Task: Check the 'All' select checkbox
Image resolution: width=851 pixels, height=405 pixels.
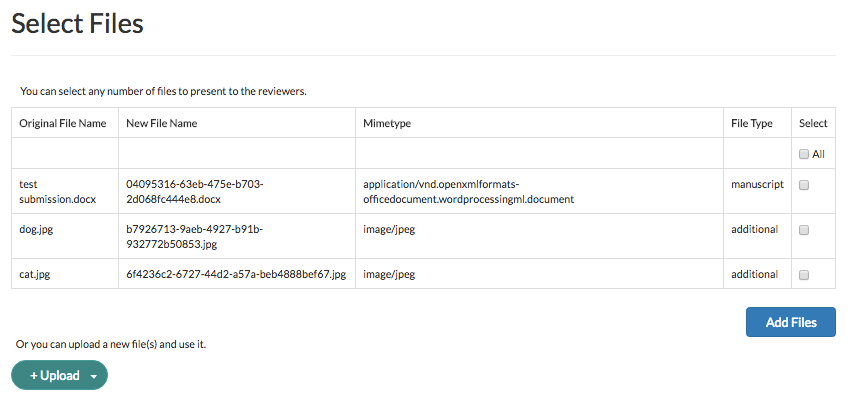Action: tap(804, 154)
